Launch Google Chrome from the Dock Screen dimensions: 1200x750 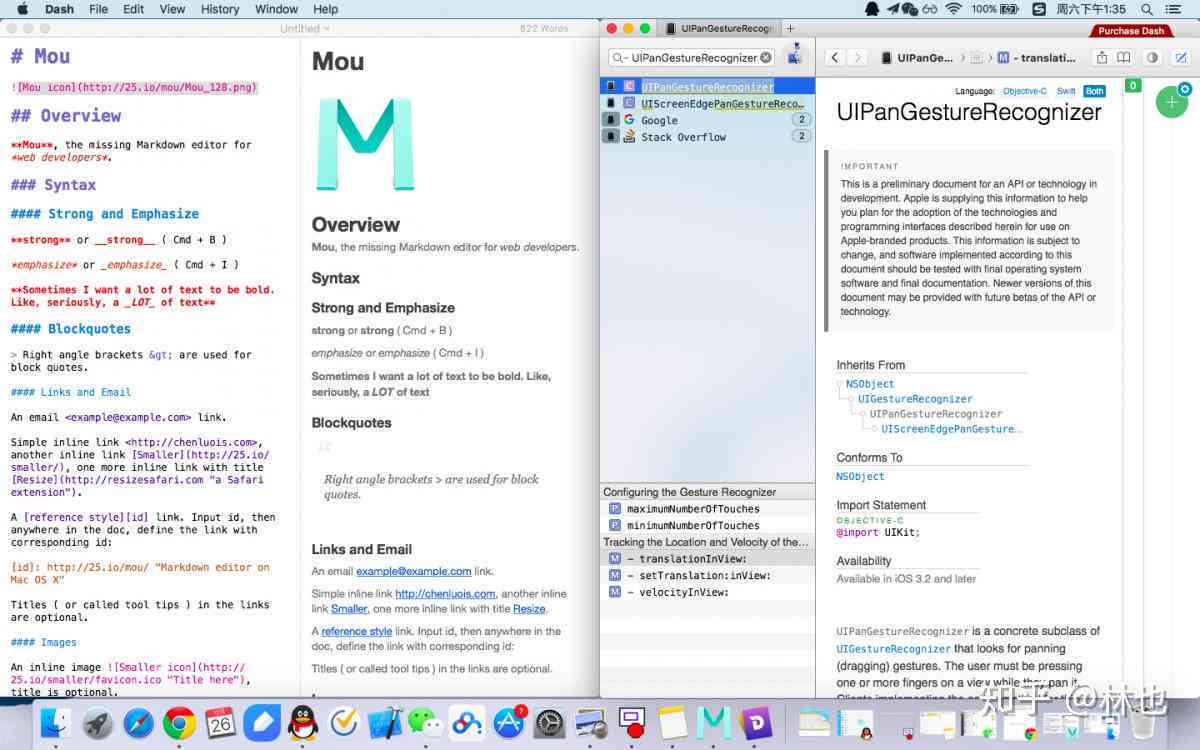(x=179, y=722)
